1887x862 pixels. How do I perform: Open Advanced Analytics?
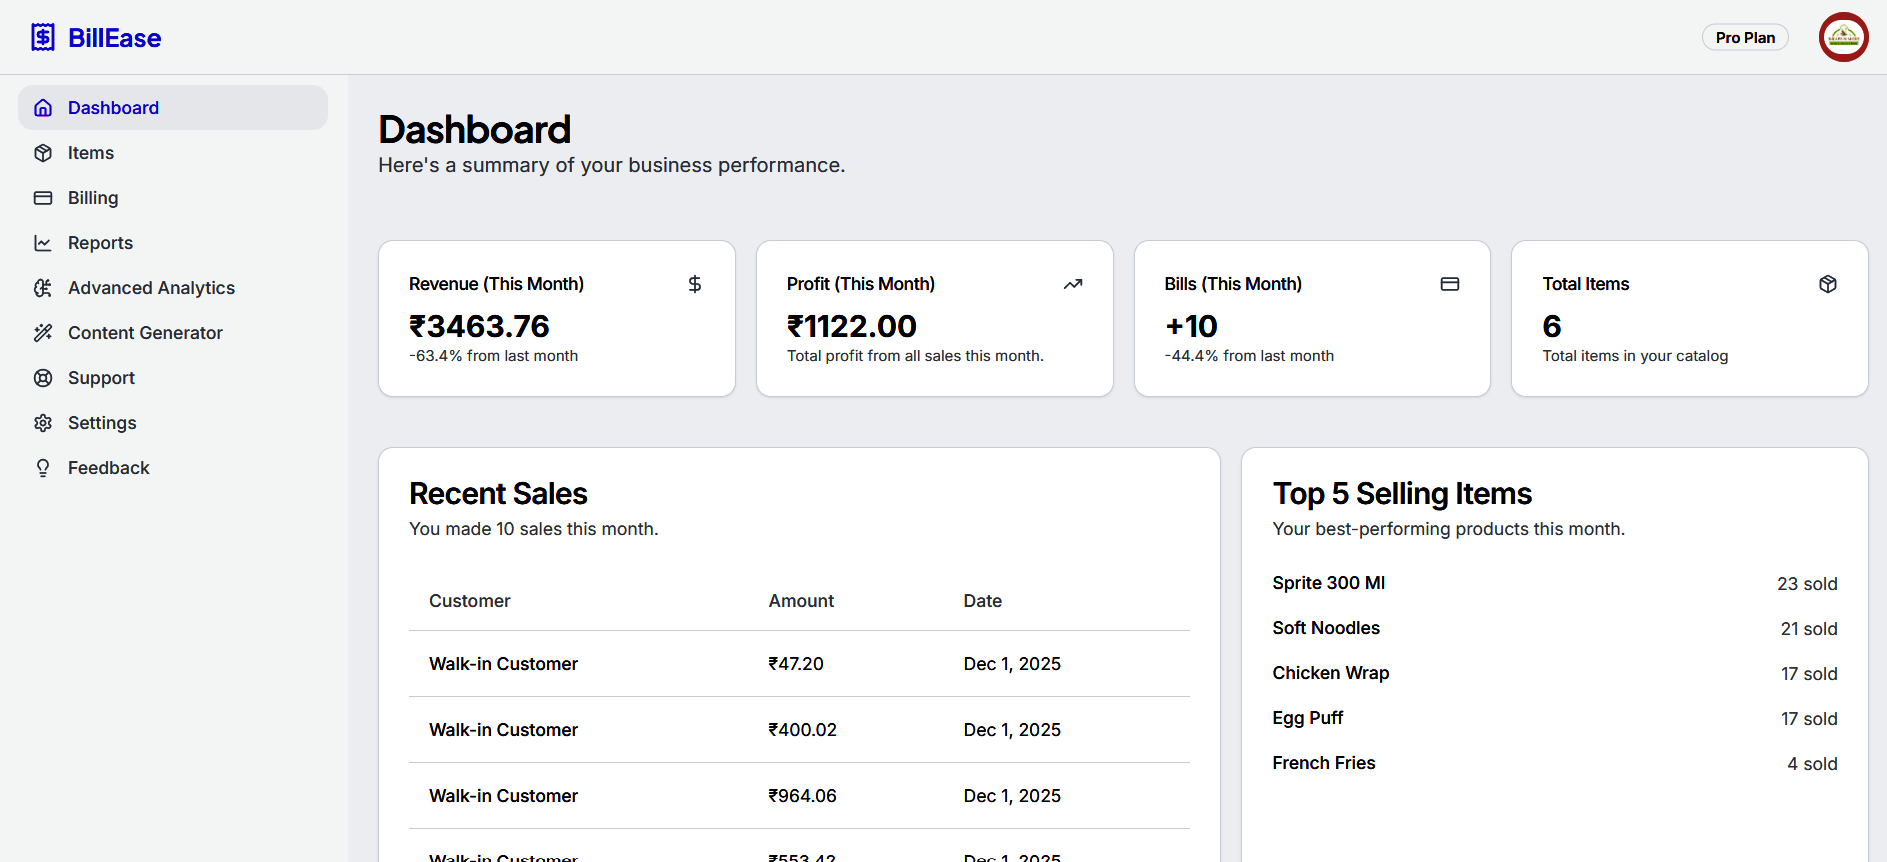pos(173,287)
